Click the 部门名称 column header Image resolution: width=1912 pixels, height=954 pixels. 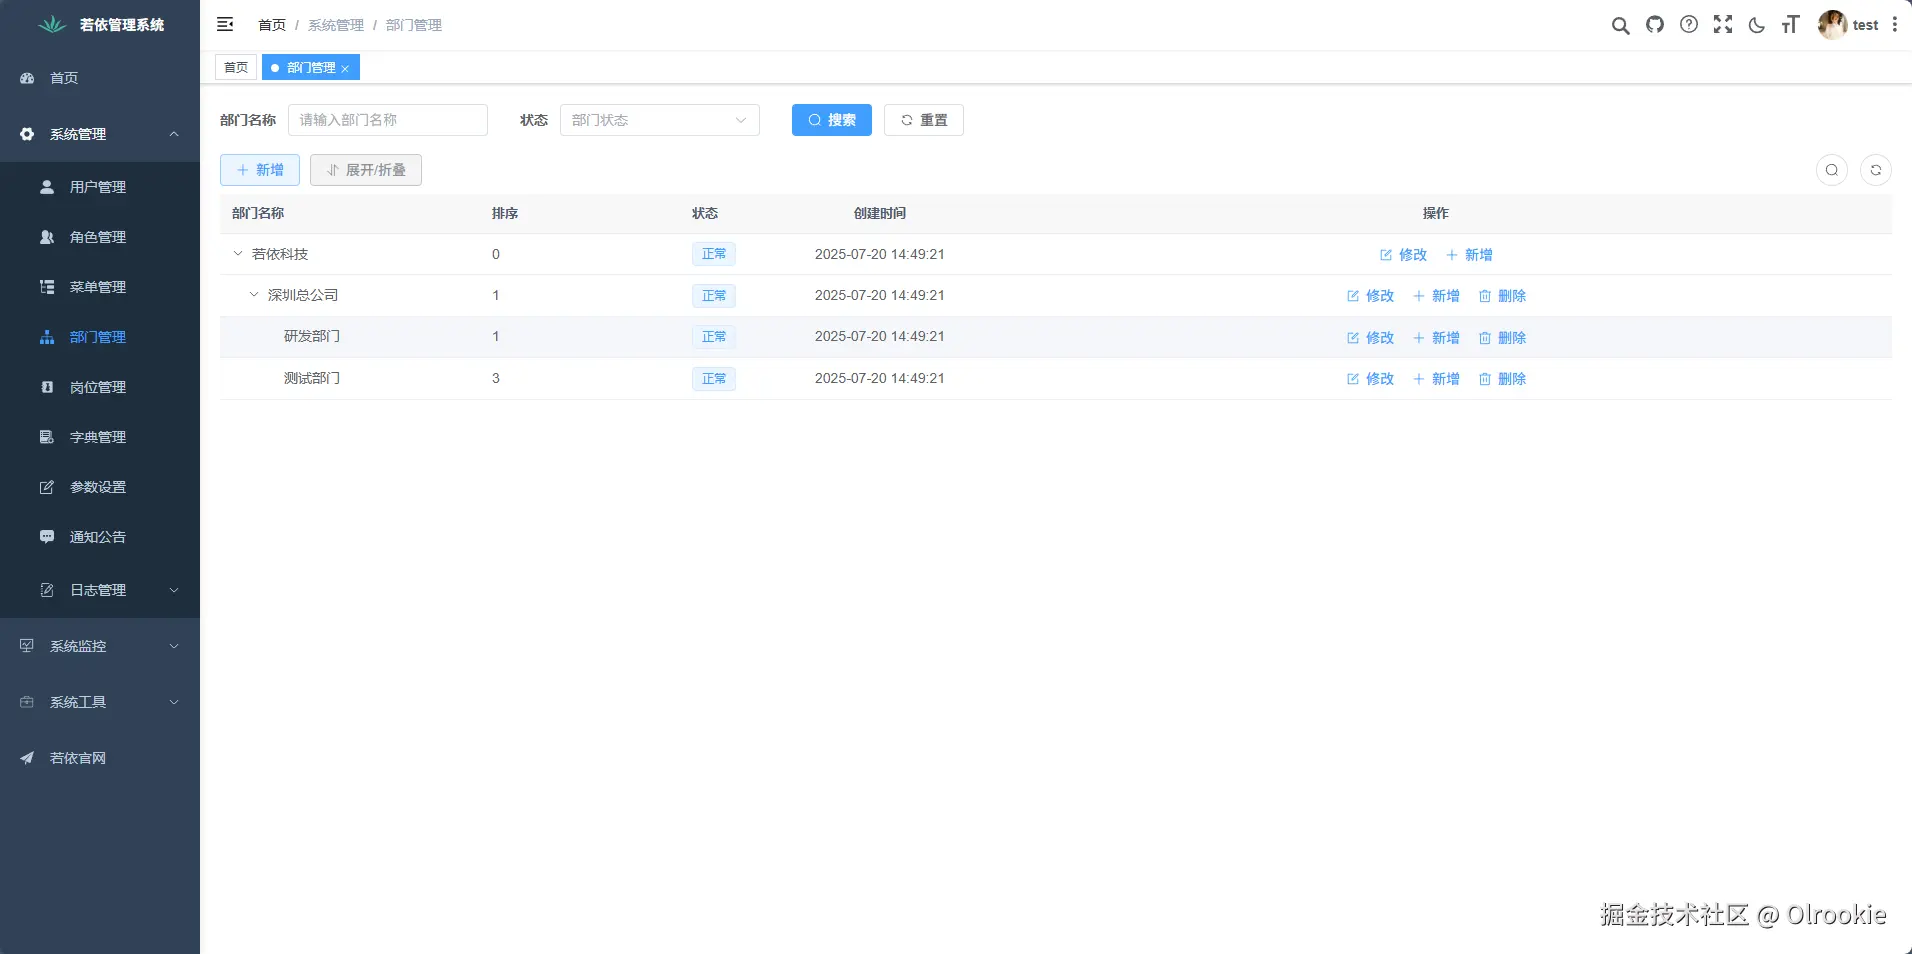pos(258,213)
